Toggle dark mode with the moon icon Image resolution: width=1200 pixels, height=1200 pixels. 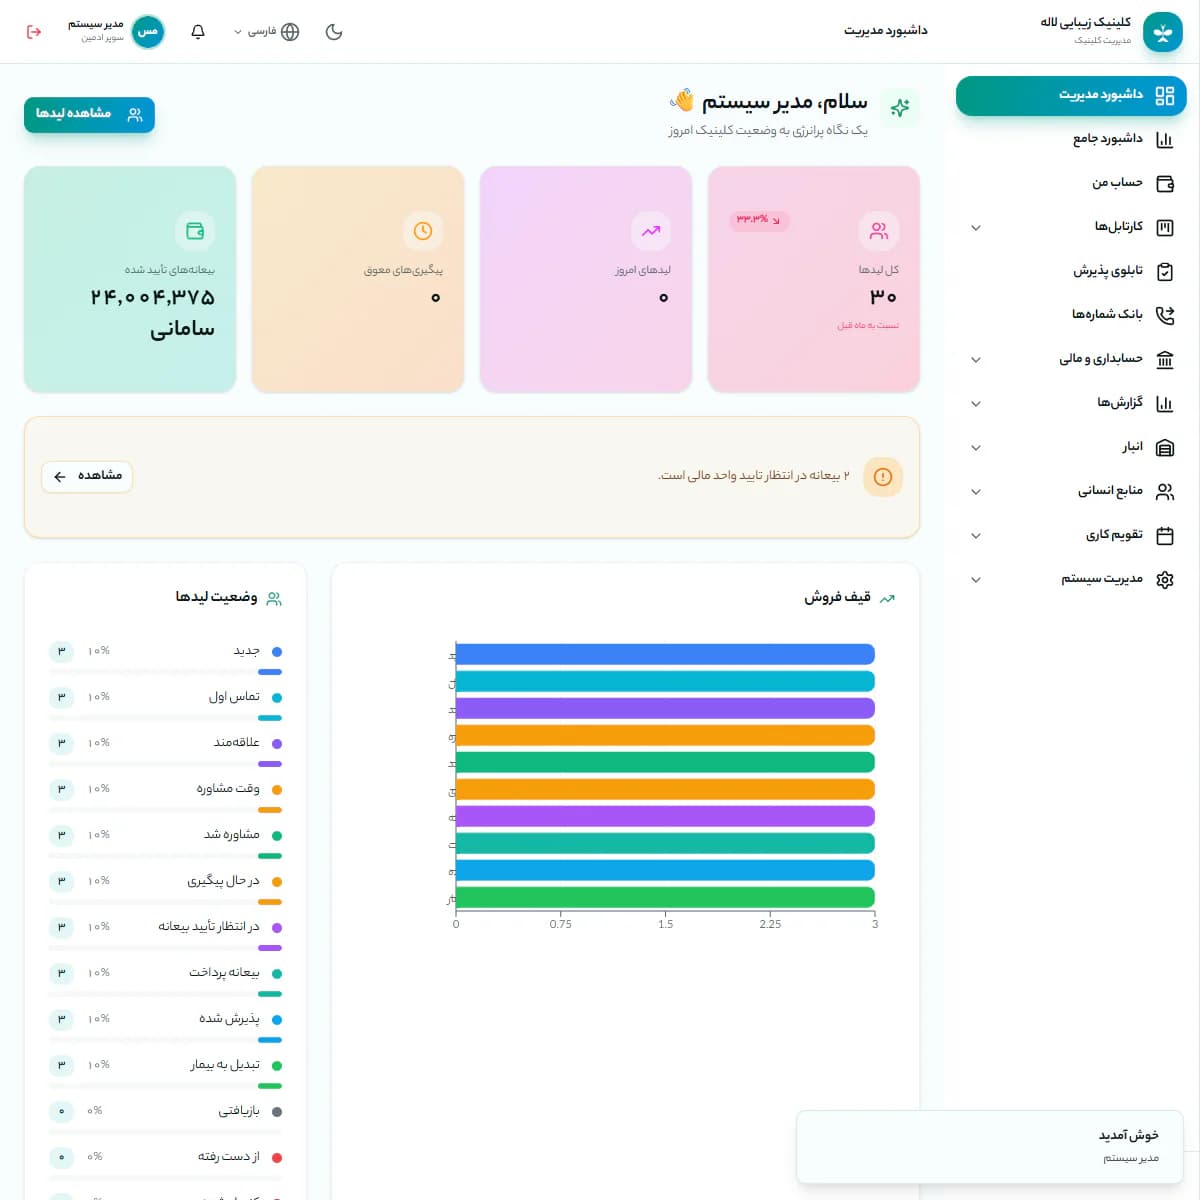[334, 32]
